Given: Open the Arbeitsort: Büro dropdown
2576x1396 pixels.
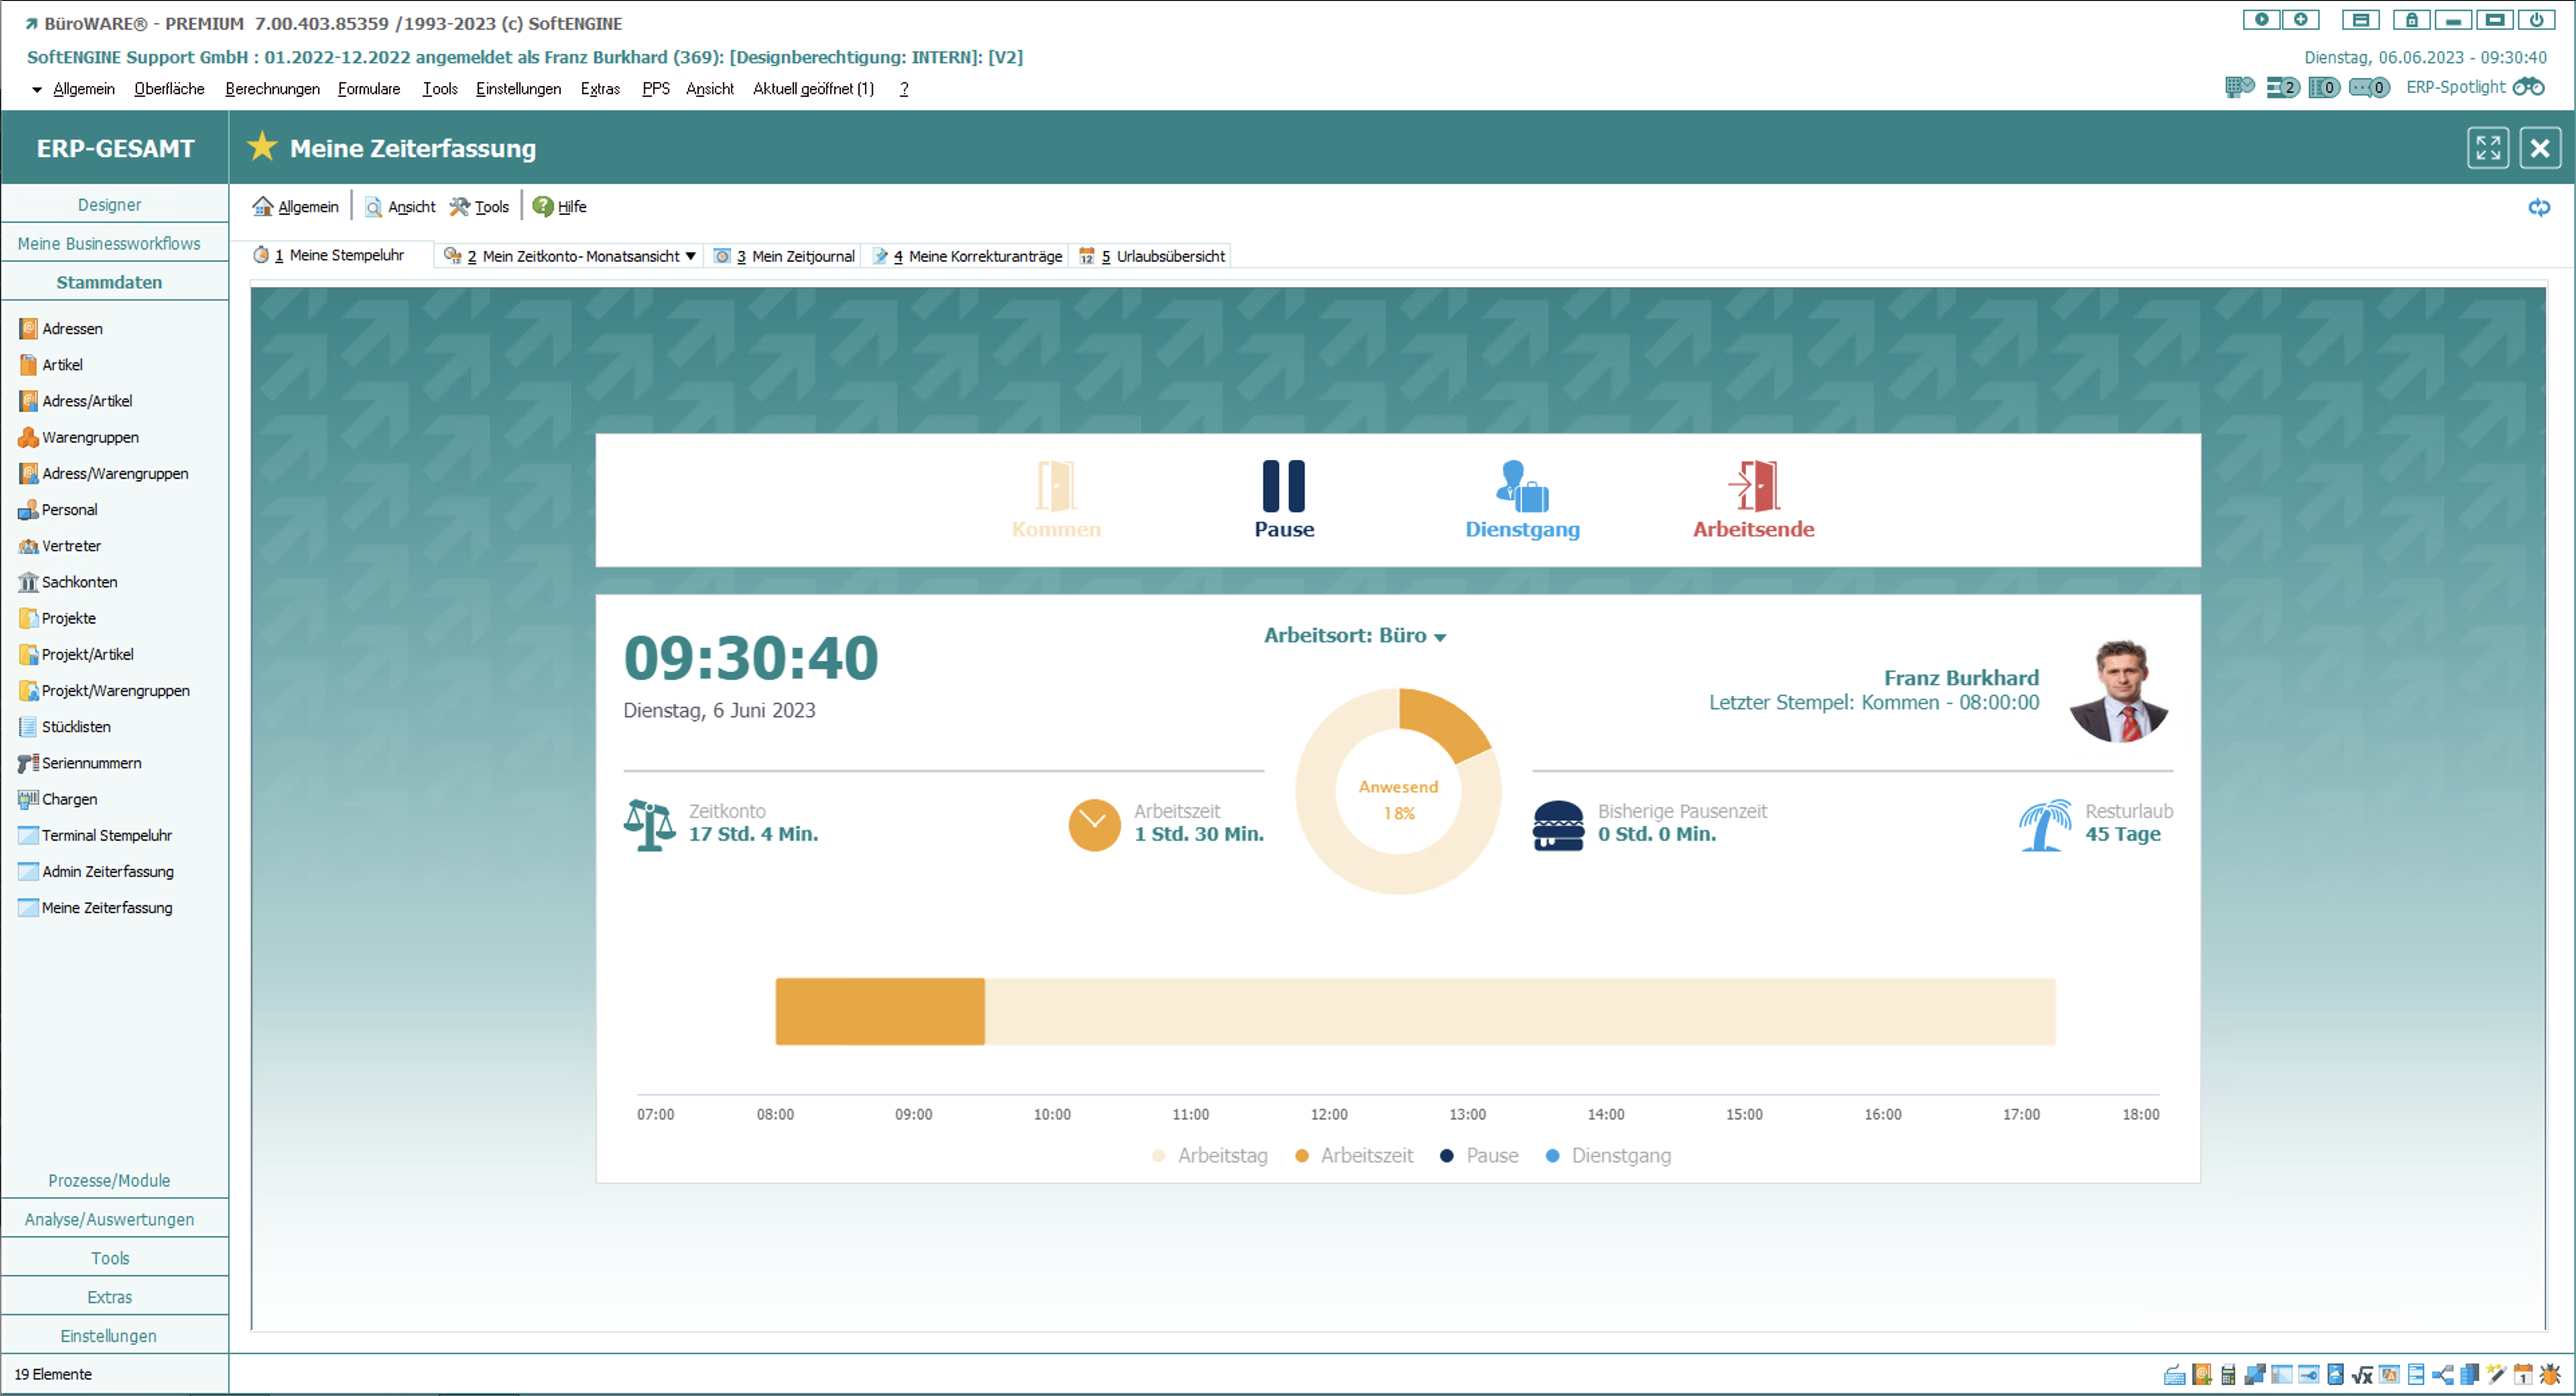Looking at the screenshot, I should [1354, 636].
